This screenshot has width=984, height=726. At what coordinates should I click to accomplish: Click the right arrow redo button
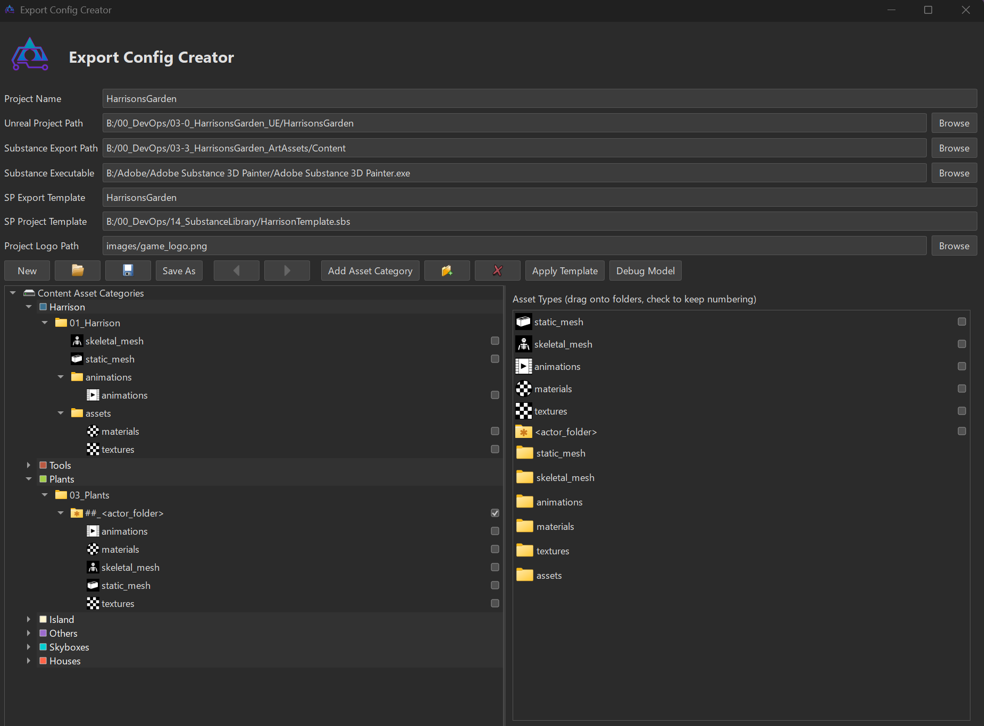pyautogui.click(x=287, y=270)
